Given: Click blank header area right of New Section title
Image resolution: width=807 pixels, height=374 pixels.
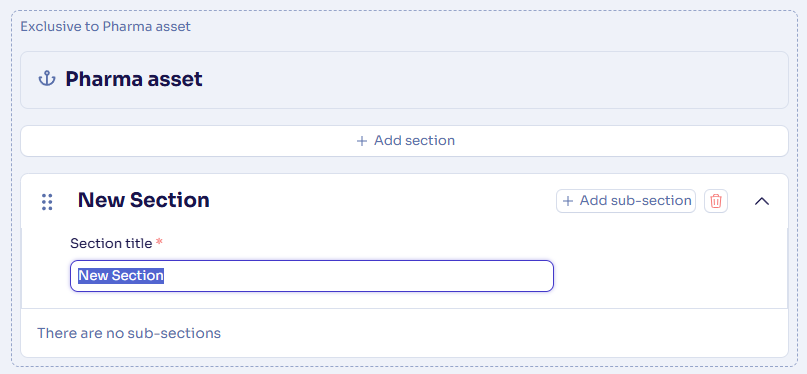Looking at the screenshot, I should tap(381, 201).
